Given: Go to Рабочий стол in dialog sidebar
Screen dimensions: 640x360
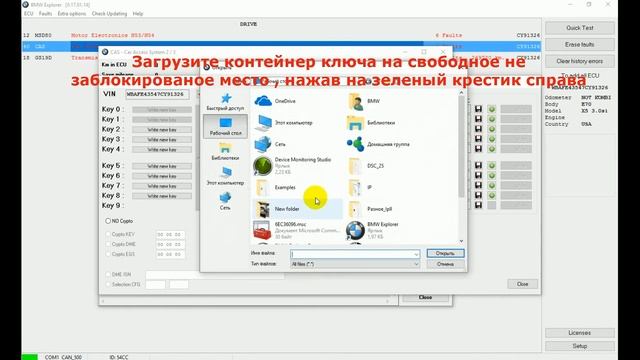Looking at the screenshot, I should (x=225, y=126).
